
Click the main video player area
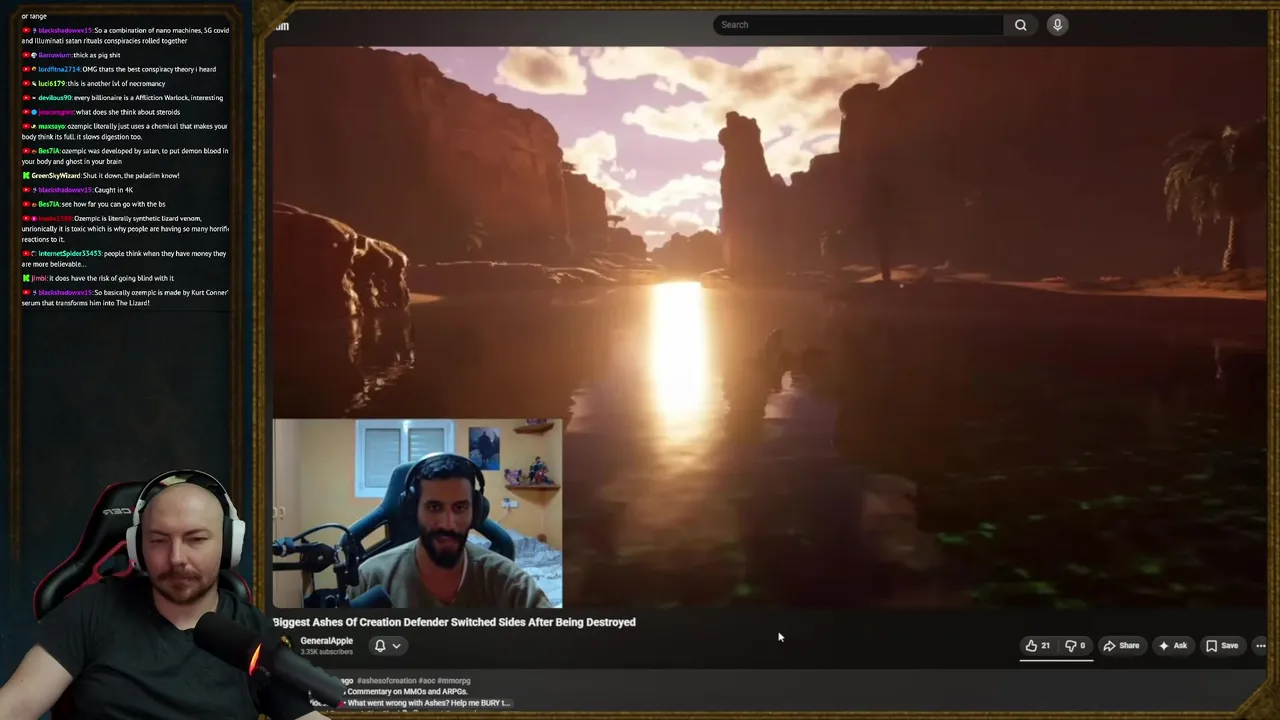pos(769,327)
